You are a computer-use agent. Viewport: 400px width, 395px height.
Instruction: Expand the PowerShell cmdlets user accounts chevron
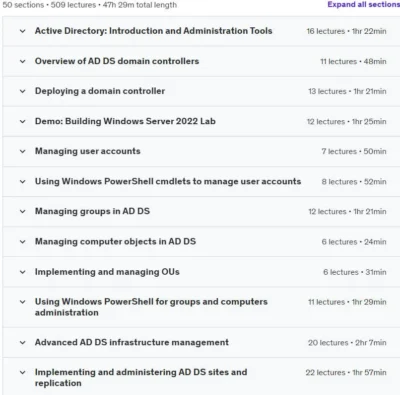tap(23, 182)
